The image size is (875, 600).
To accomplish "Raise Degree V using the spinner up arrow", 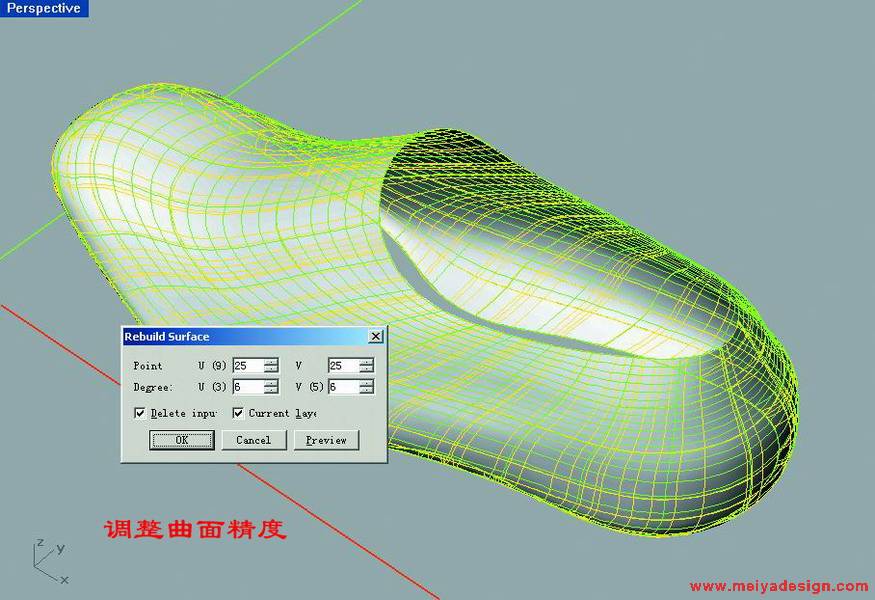I will [x=366, y=383].
